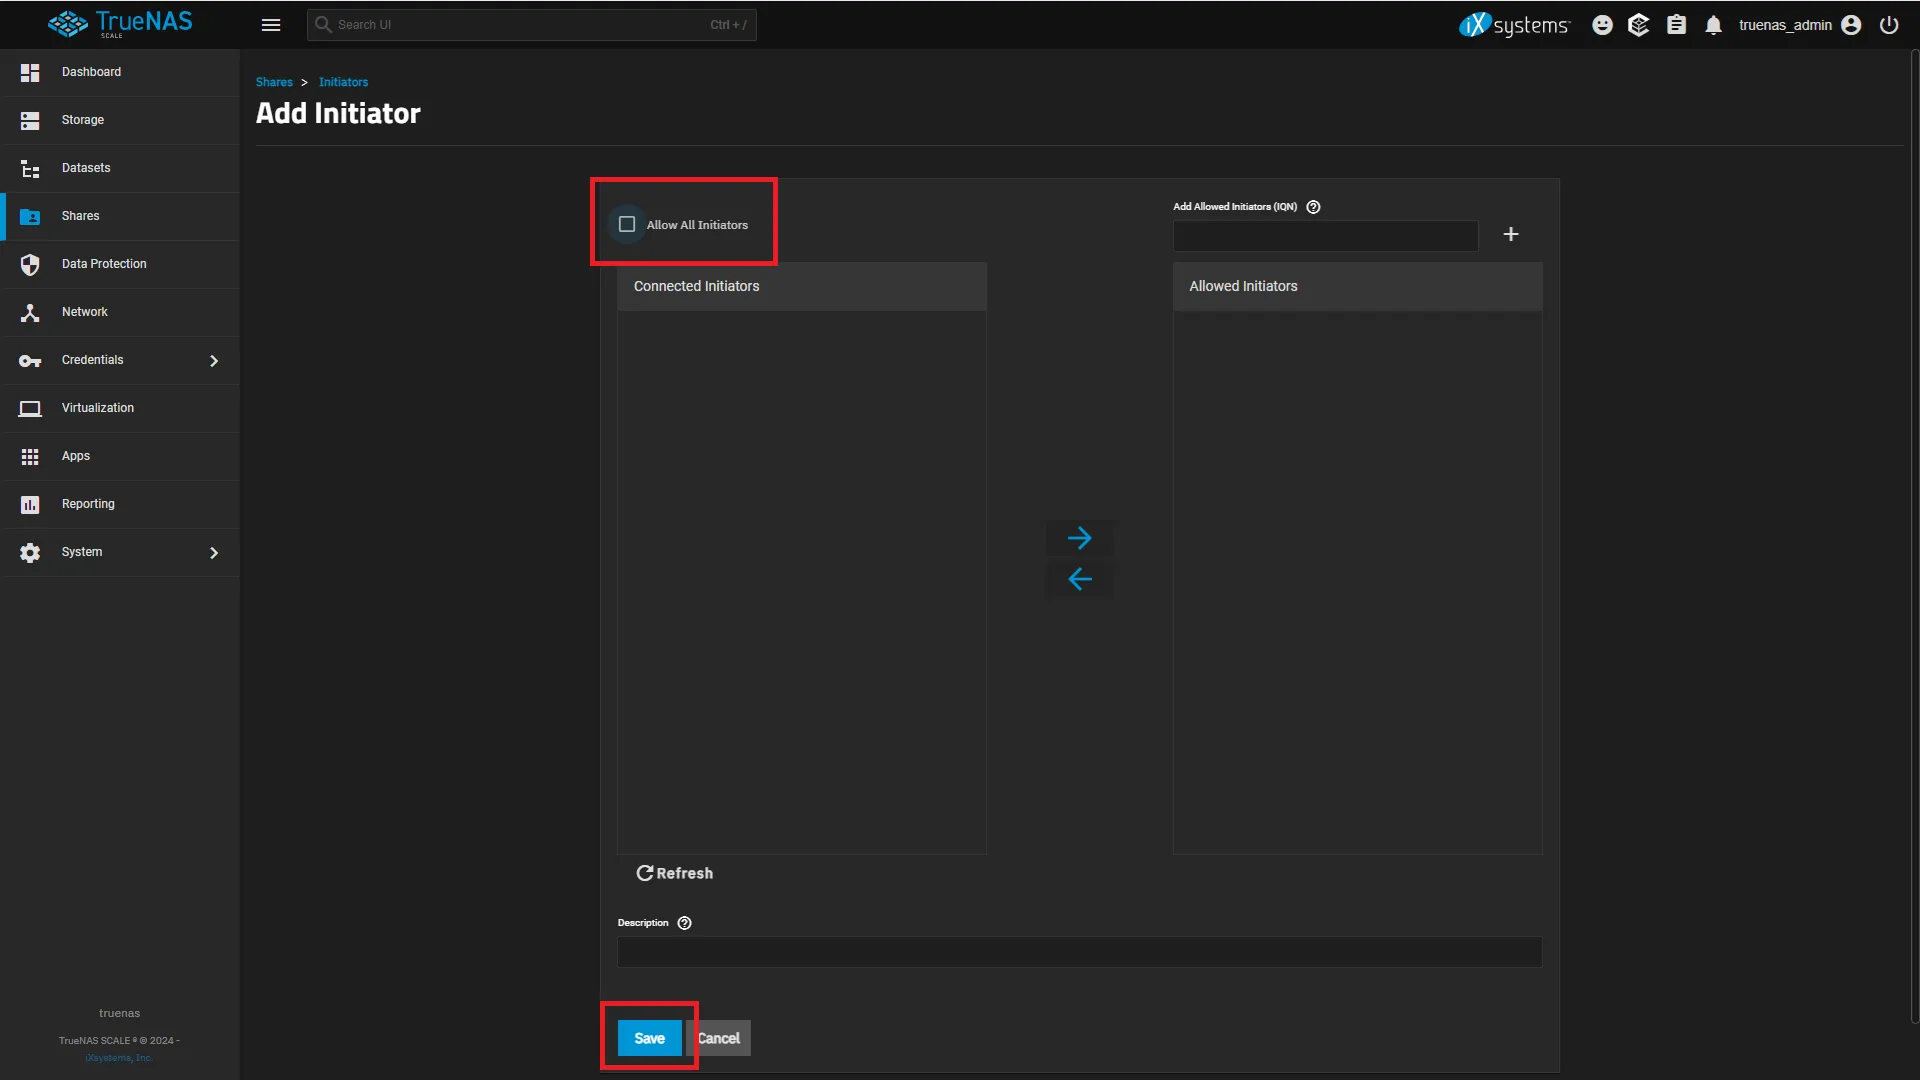This screenshot has height=1080, width=1920.
Task: Click the notifications bell icon
Action: (x=1713, y=24)
